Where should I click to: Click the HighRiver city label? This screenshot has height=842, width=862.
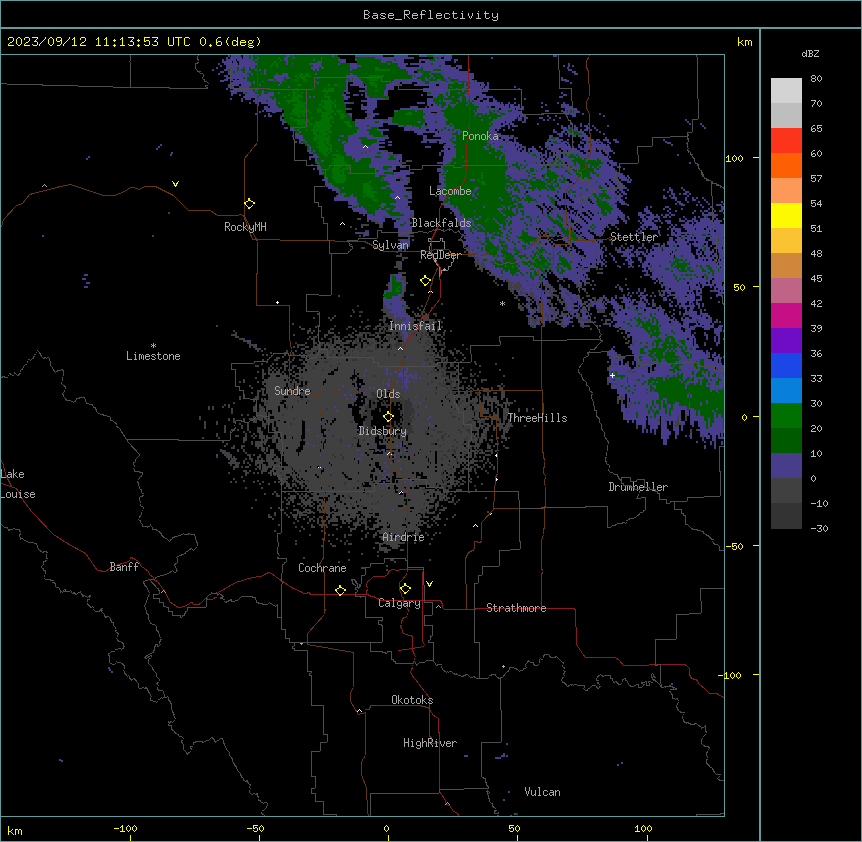430,743
